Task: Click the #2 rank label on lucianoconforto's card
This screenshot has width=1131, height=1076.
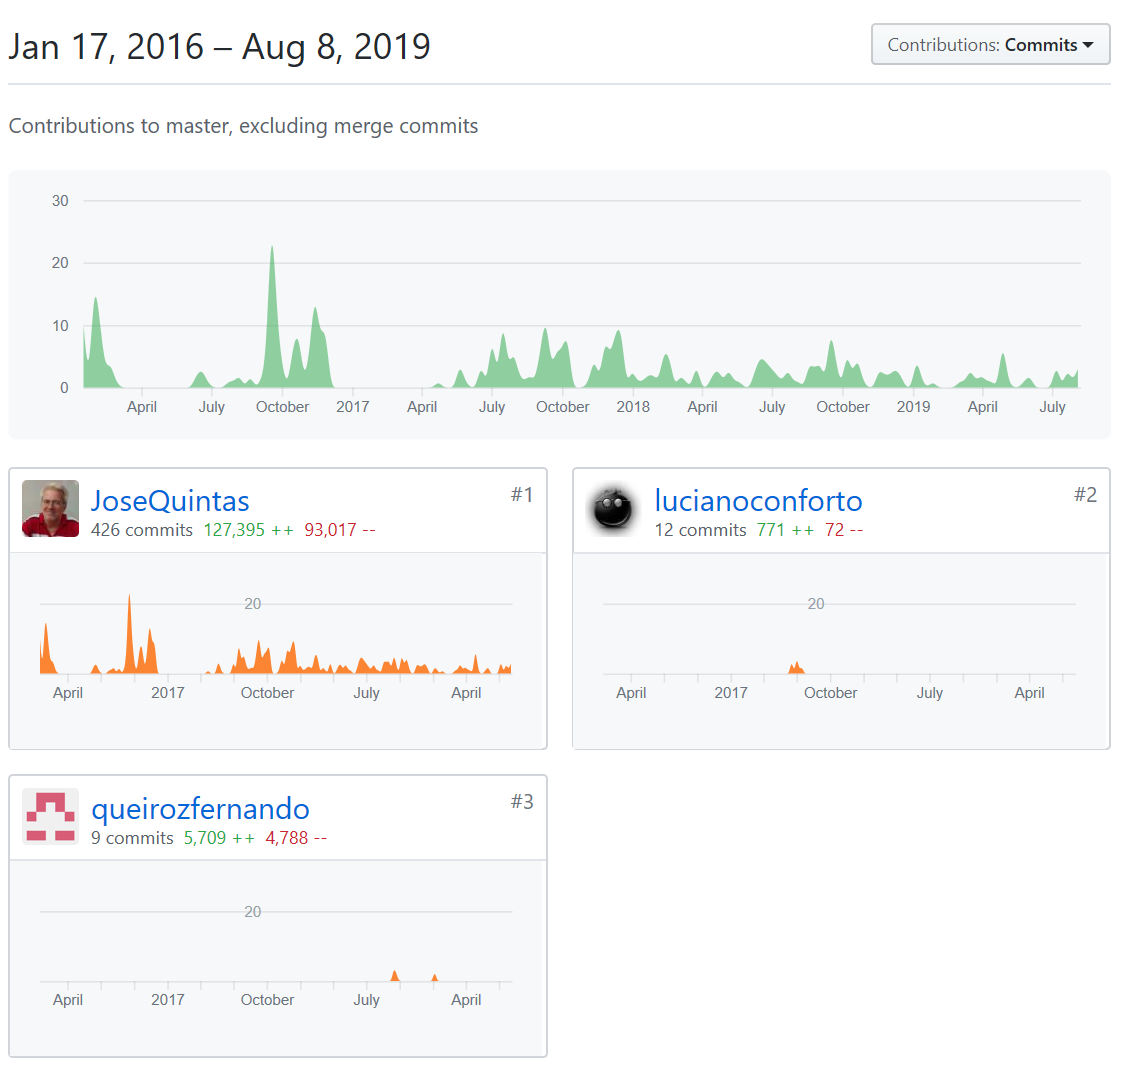Action: click(1085, 495)
